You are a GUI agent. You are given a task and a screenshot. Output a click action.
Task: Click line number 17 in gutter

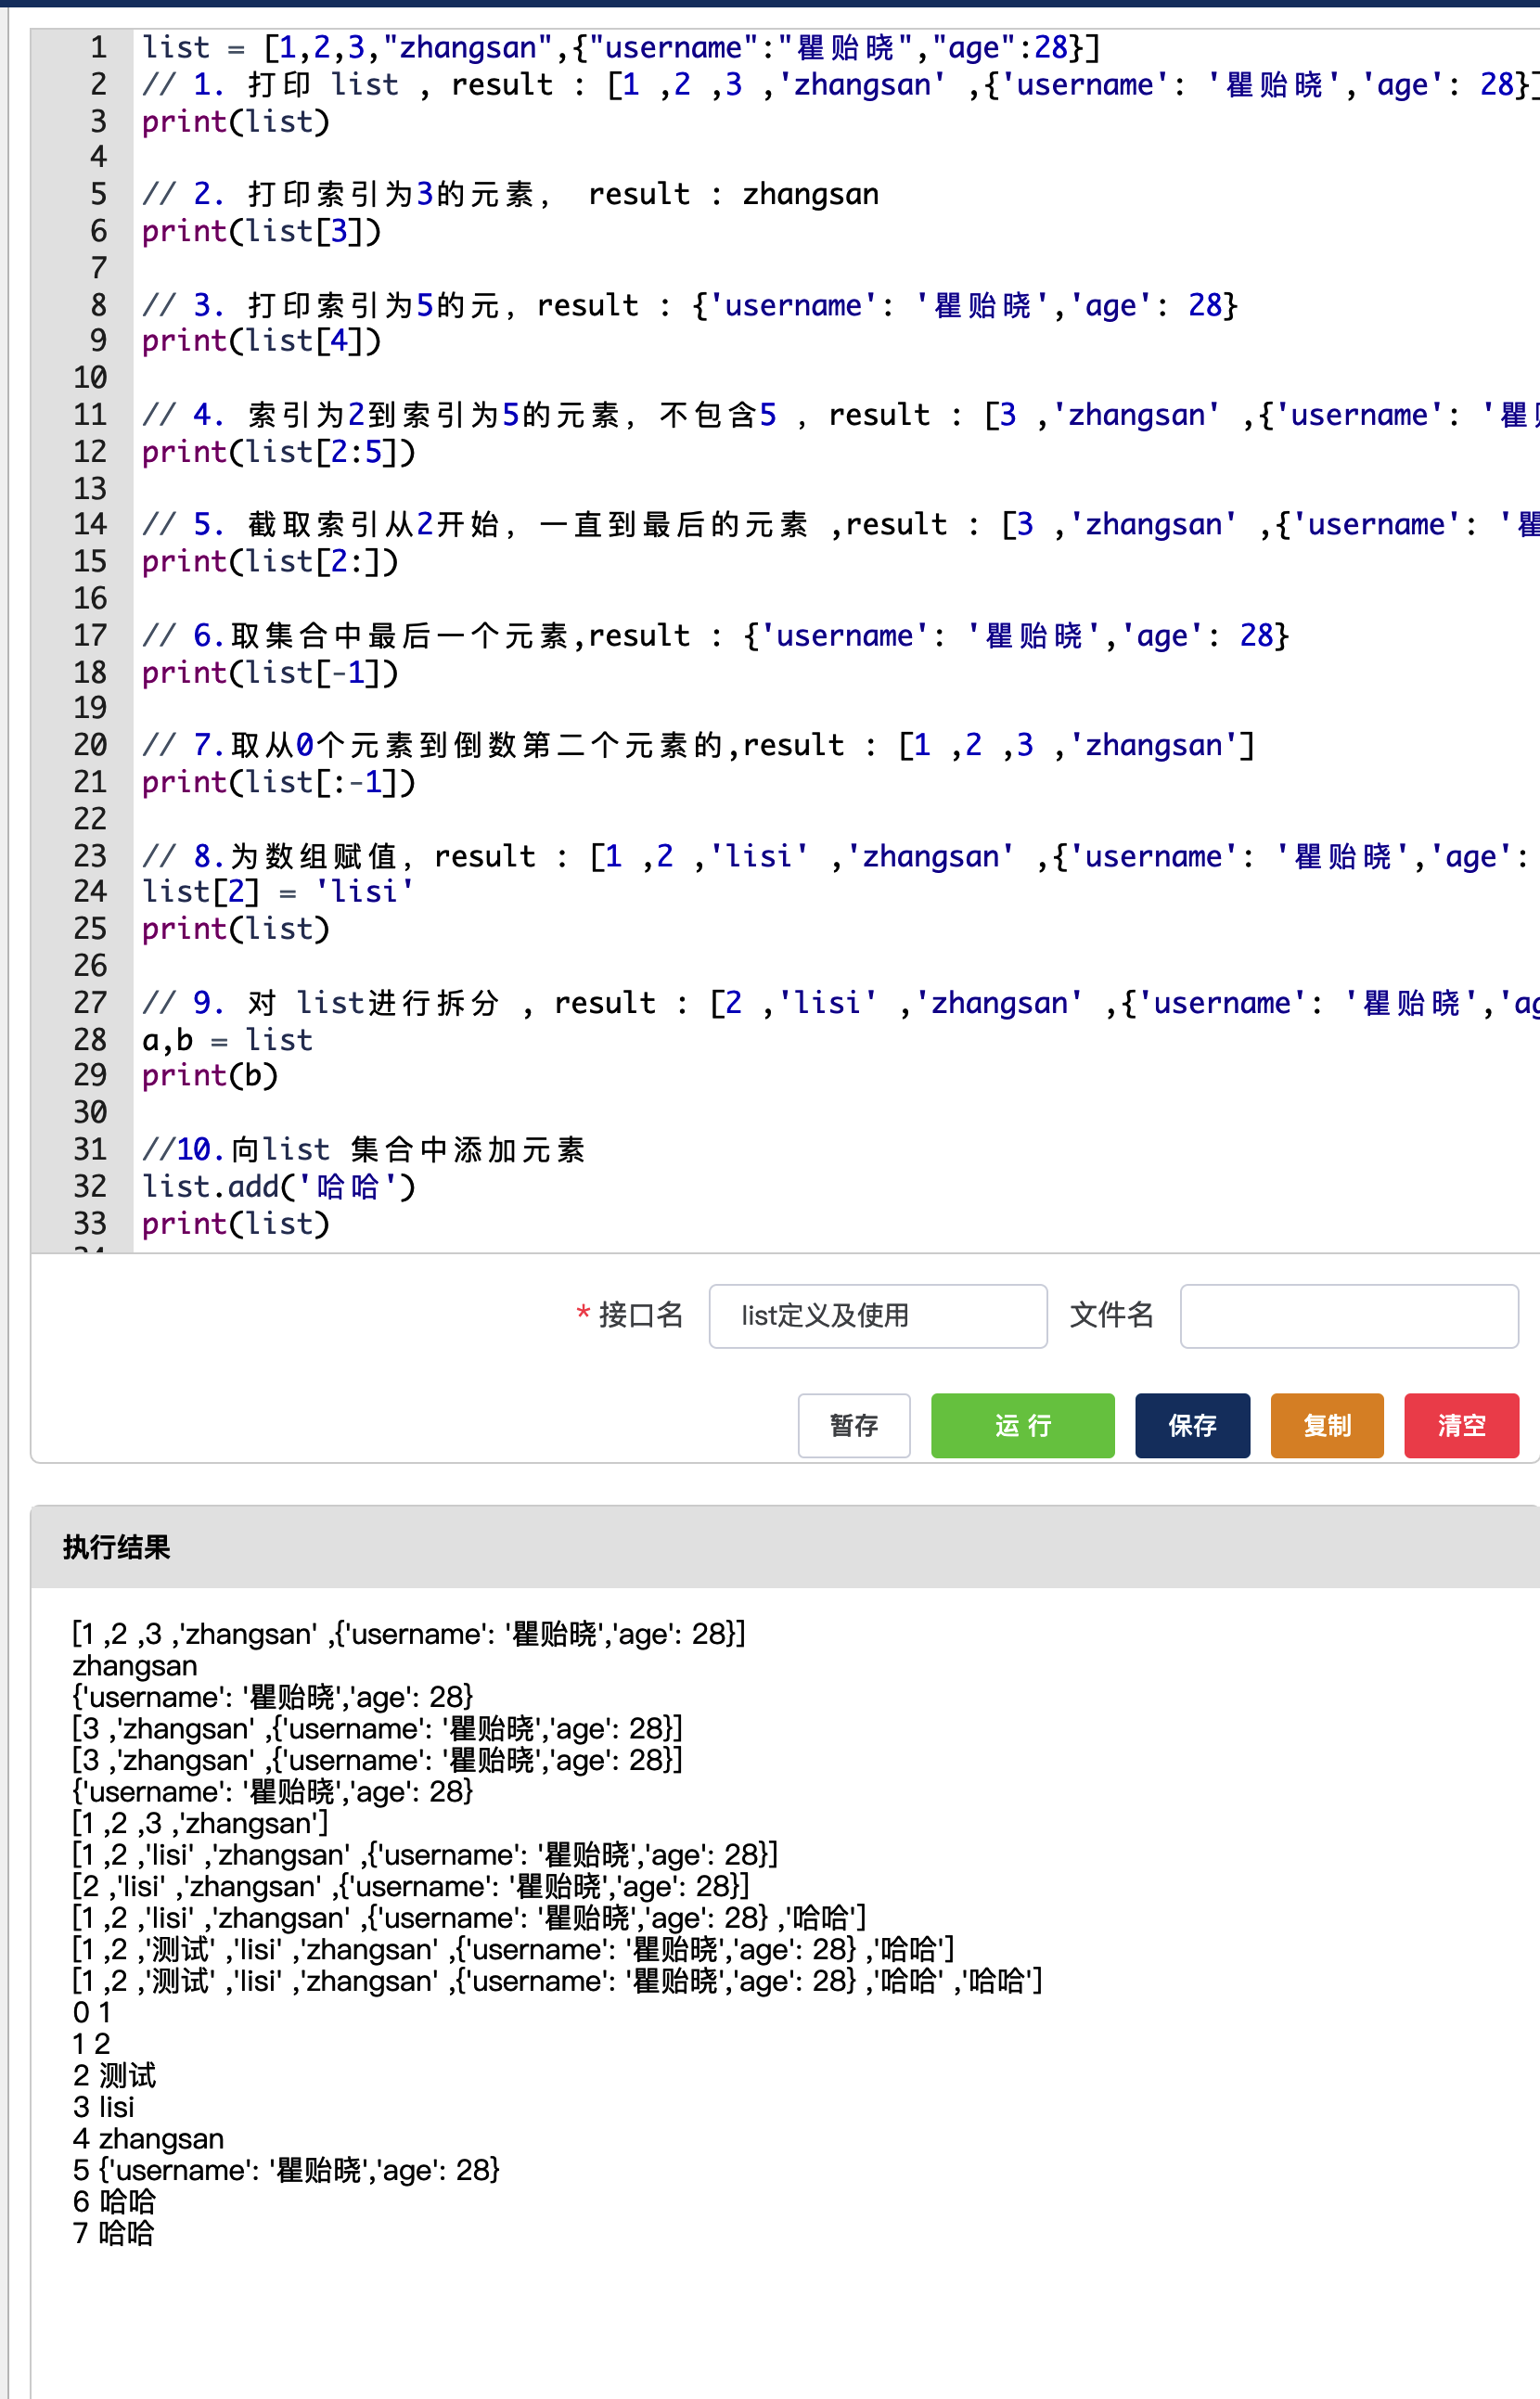(x=90, y=636)
